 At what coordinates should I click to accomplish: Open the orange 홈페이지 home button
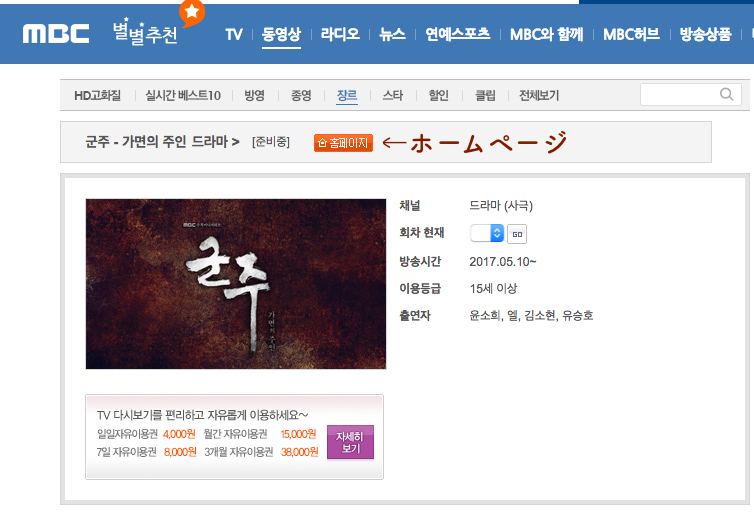coord(343,143)
